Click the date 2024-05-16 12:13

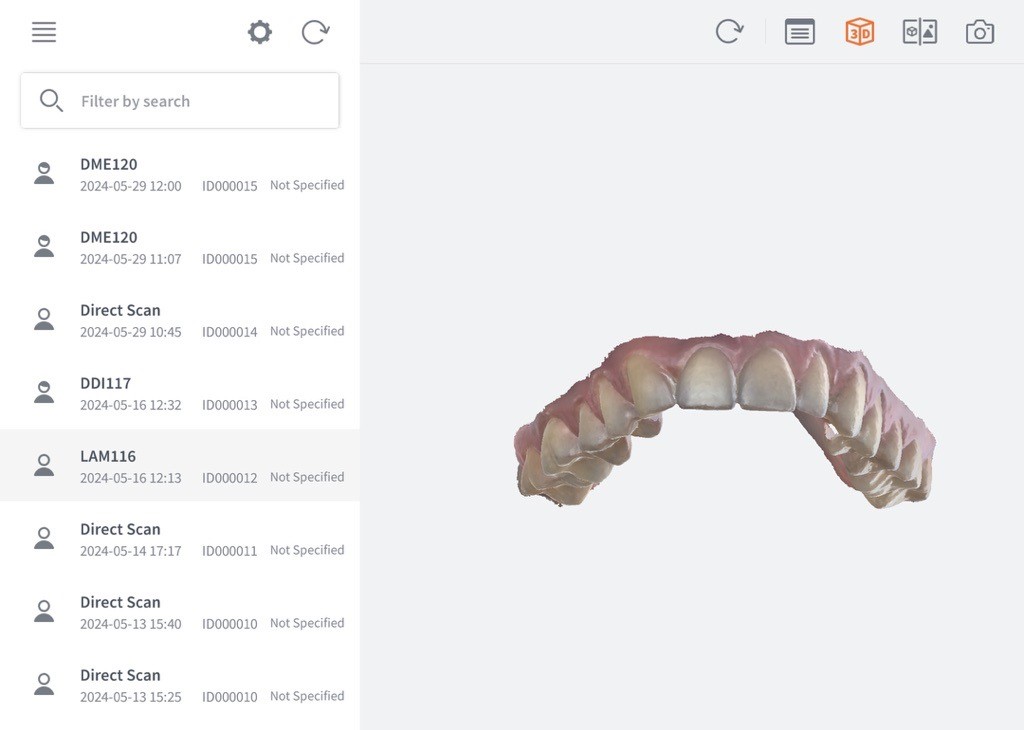(x=131, y=478)
